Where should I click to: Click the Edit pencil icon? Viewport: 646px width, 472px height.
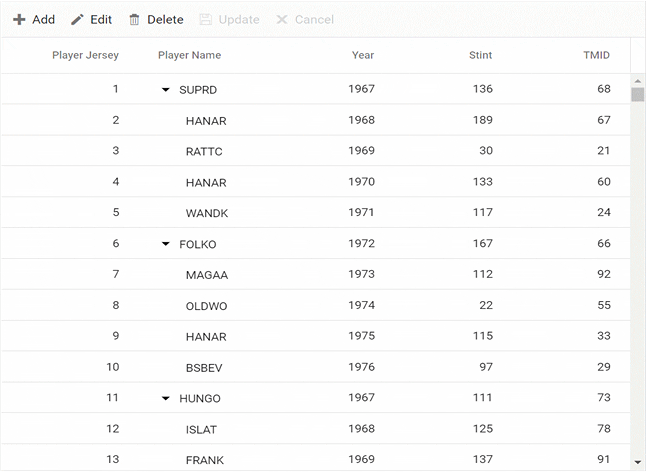coord(77,20)
